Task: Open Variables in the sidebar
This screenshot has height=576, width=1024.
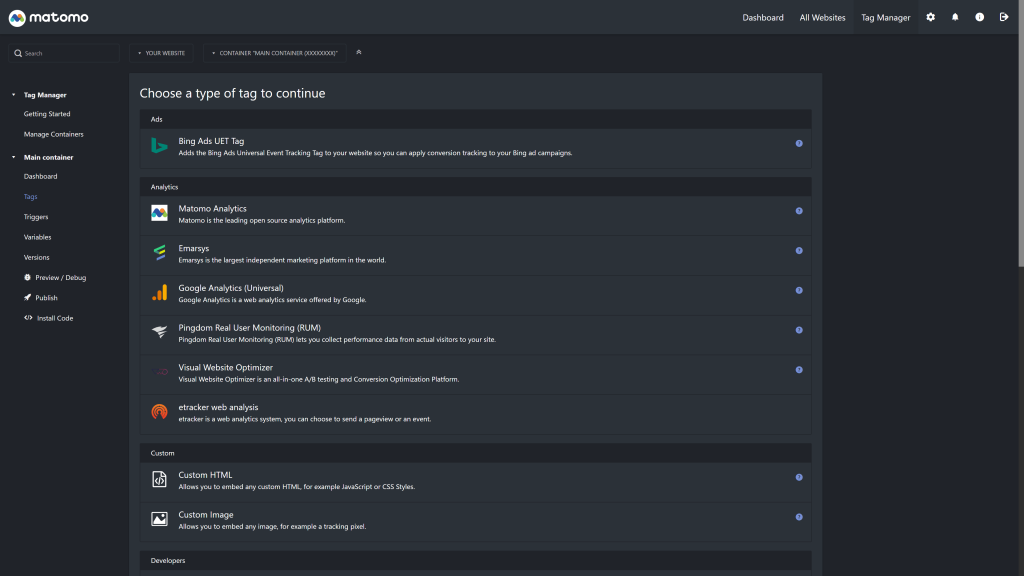Action: click(x=37, y=237)
